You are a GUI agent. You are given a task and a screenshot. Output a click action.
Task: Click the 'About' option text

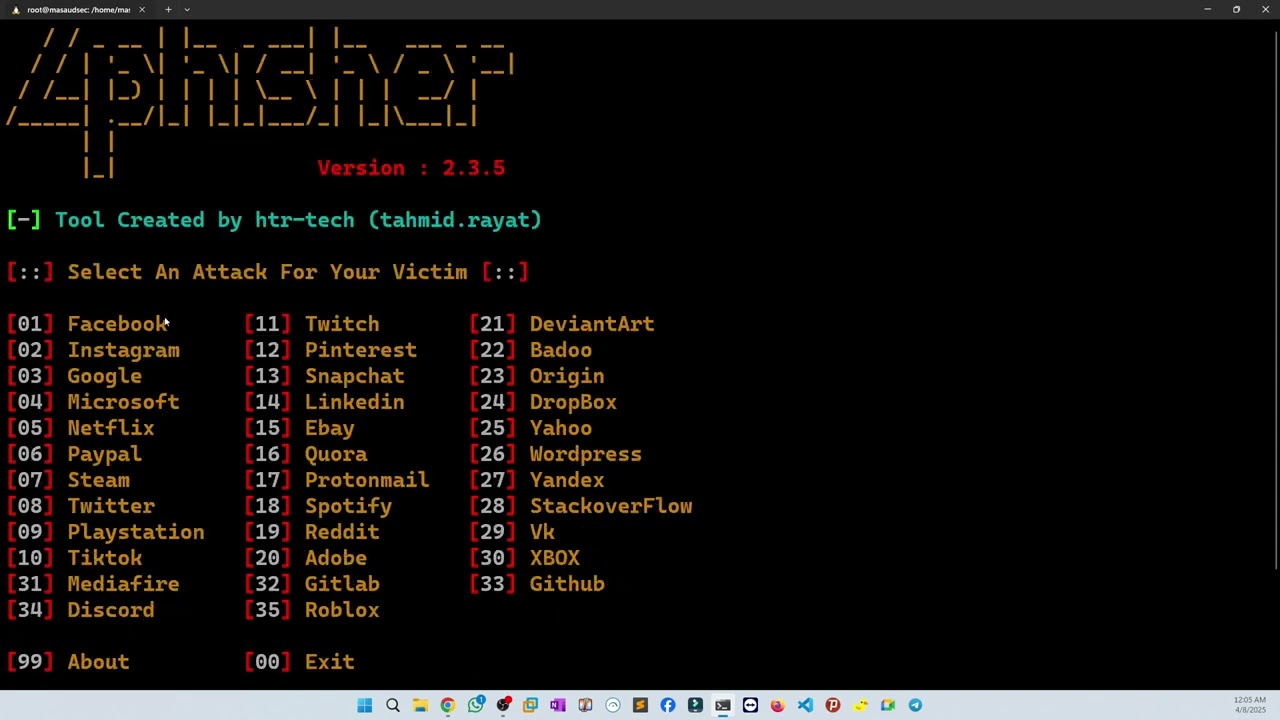(x=98, y=662)
